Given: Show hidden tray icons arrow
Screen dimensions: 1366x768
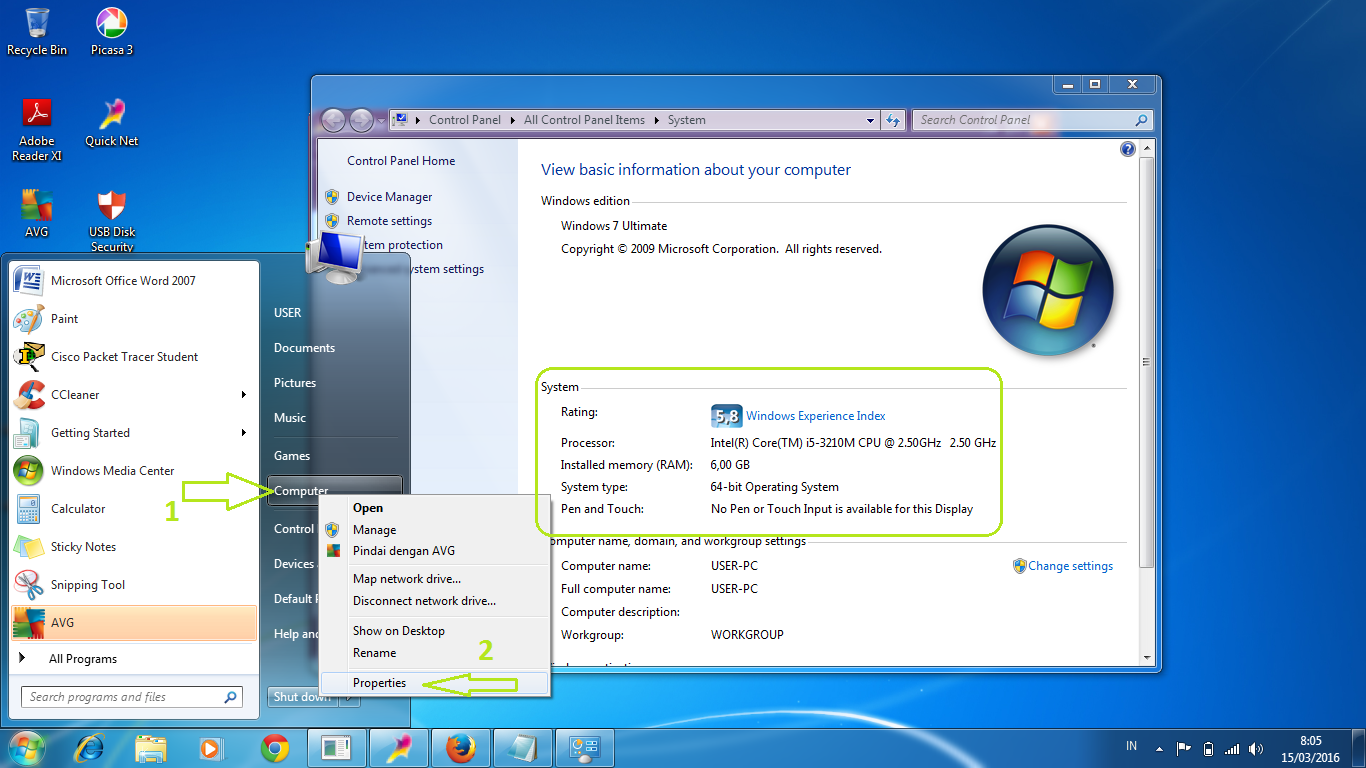Looking at the screenshot, I should coord(1158,748).
